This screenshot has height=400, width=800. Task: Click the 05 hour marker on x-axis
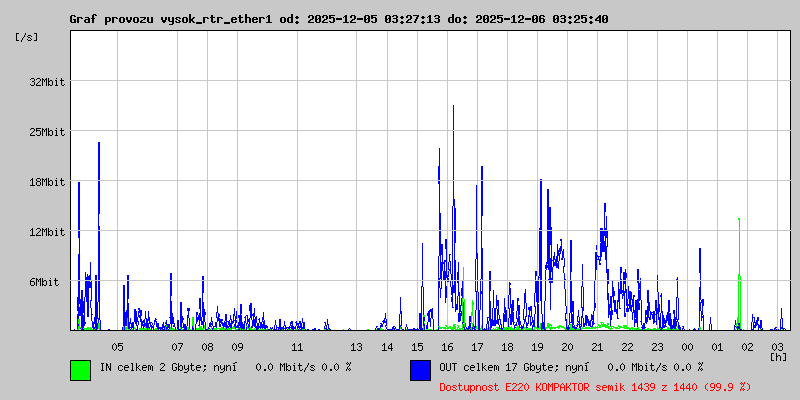117,347
